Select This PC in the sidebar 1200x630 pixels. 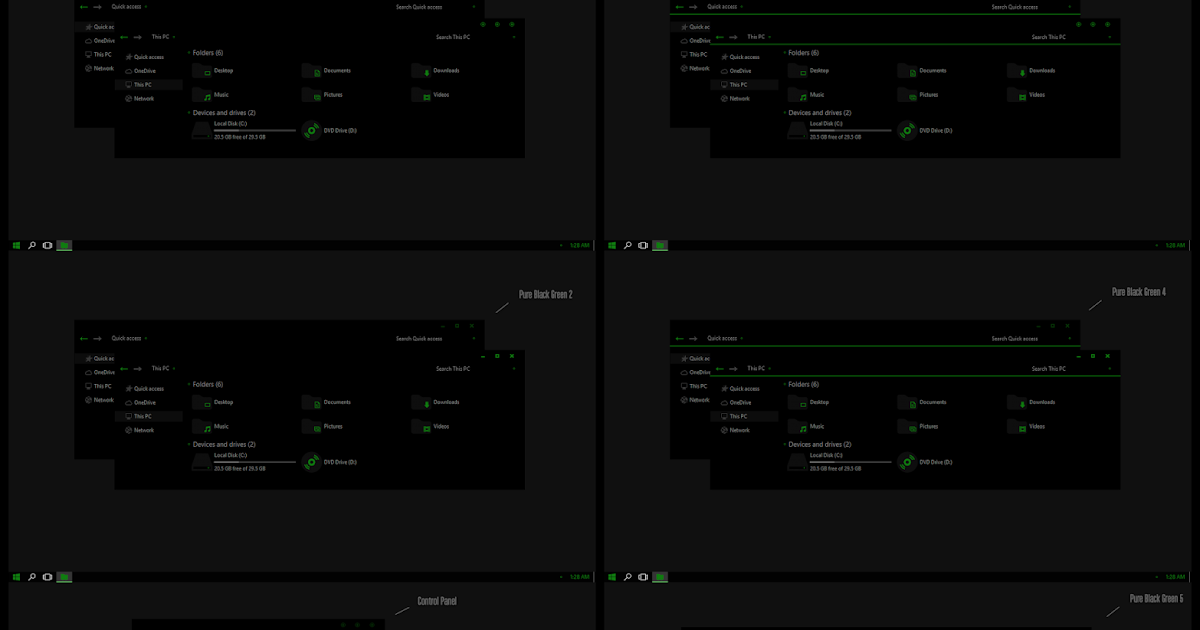click(148, 84)
